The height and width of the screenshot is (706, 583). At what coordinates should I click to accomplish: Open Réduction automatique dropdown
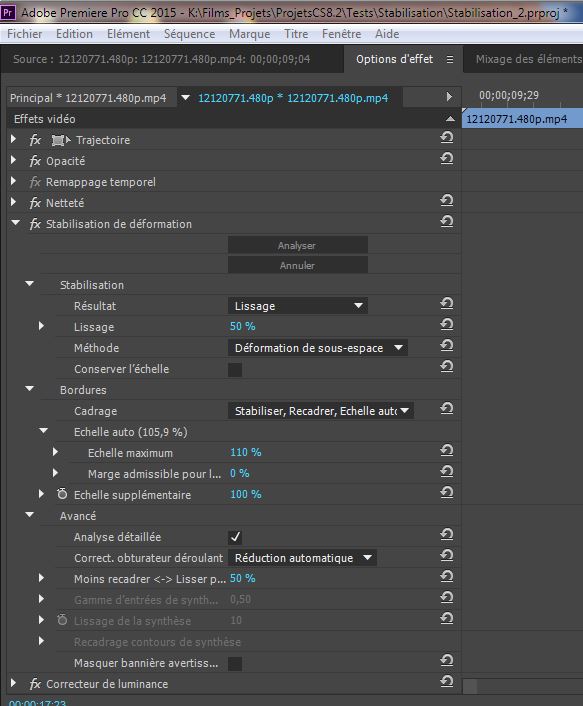coord(302,558)
